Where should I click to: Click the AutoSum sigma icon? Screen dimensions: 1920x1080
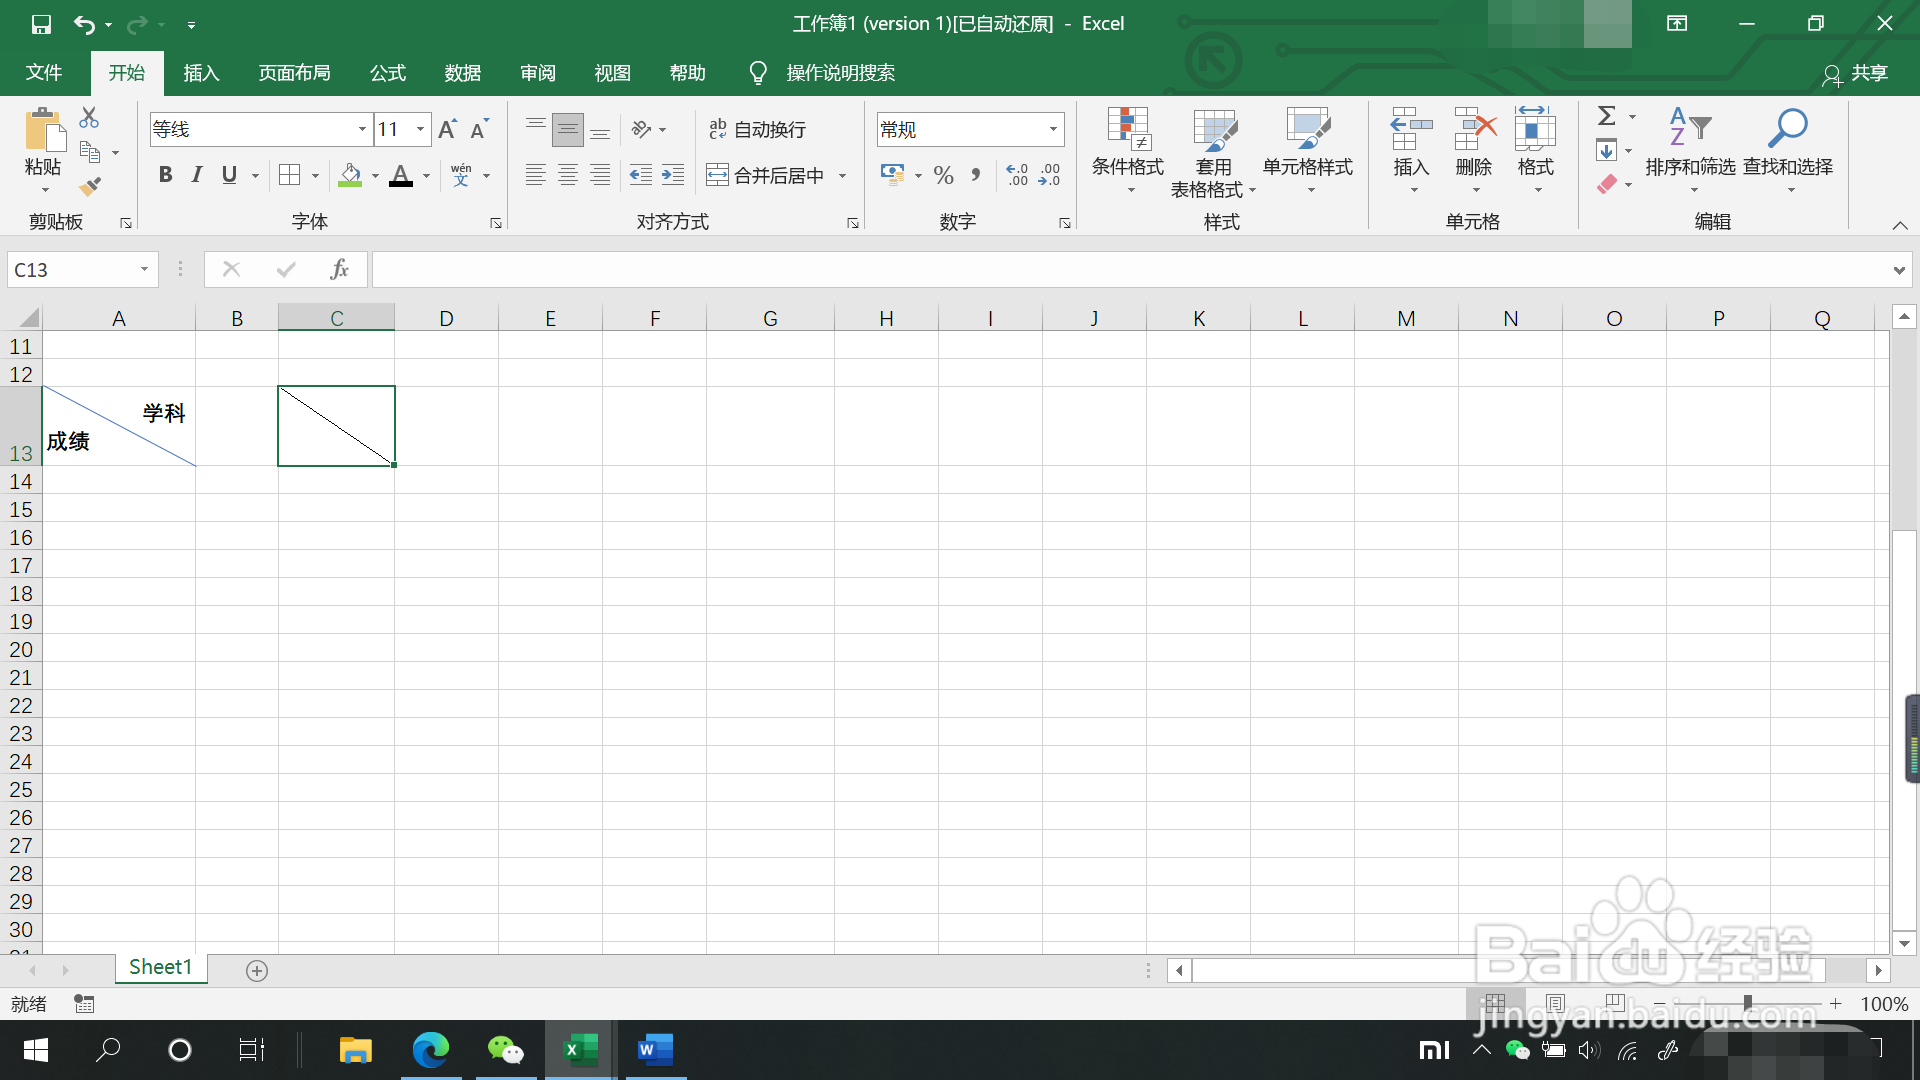point(1606,116)
